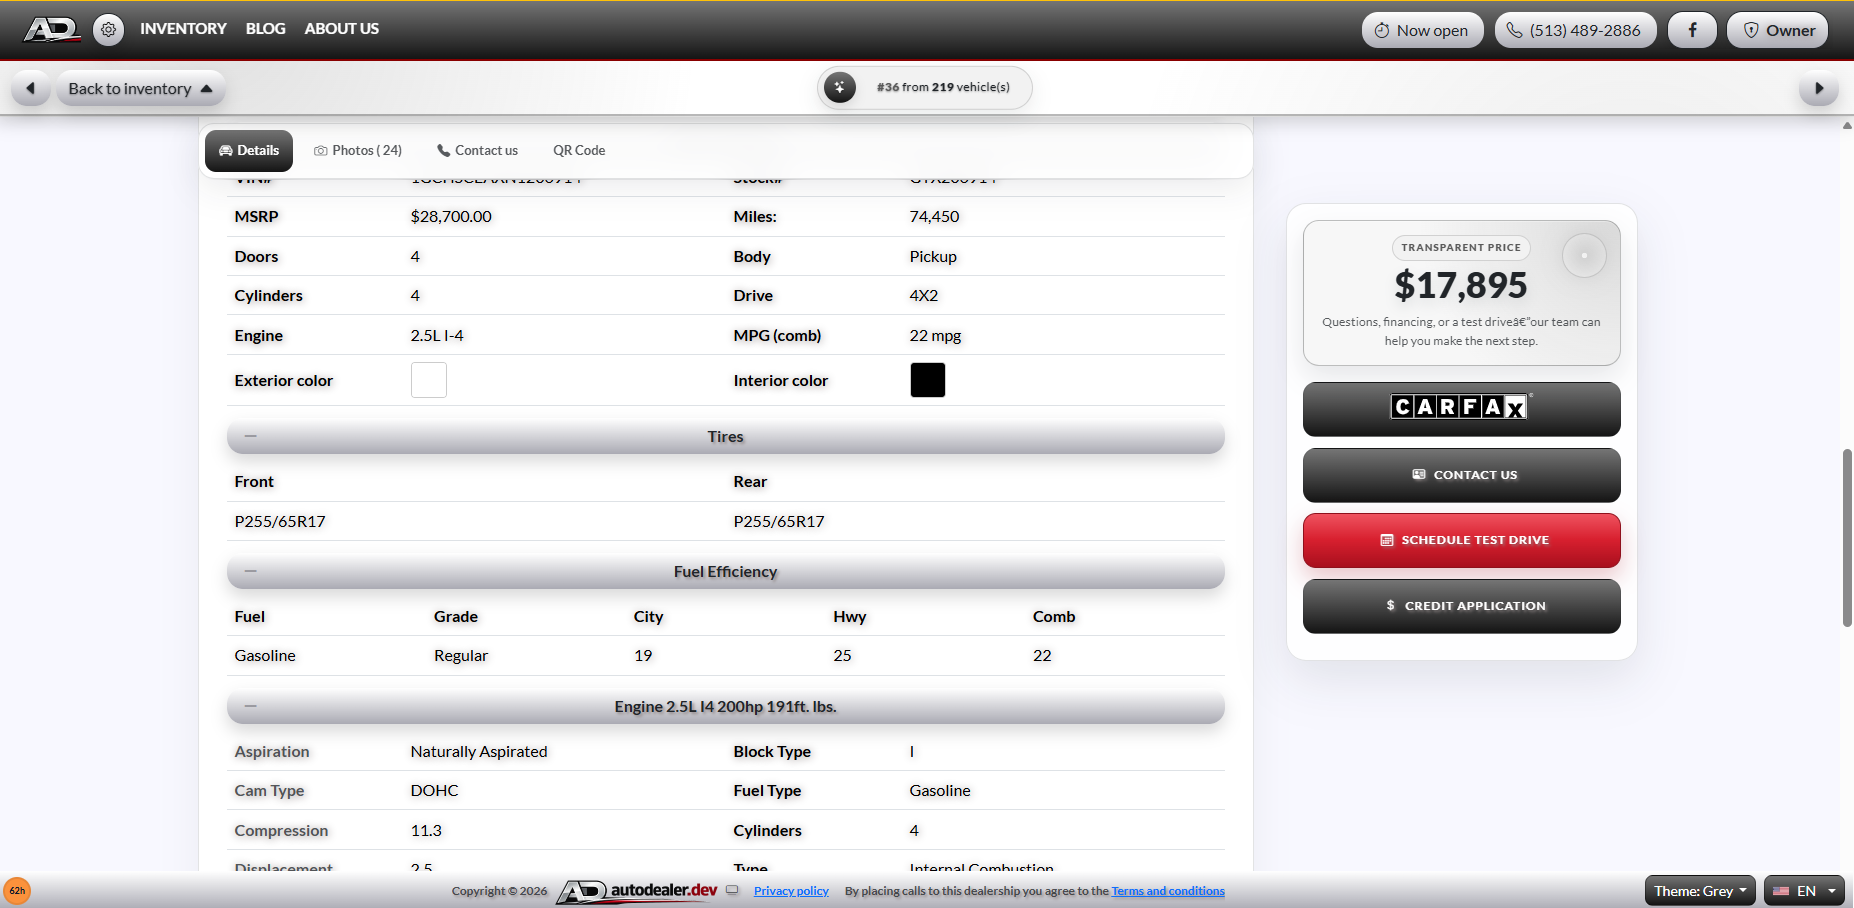The height and width of the screenshot is (908, 1854).
Task: Go to previous vehicle arrow
Action: point(30,88)
